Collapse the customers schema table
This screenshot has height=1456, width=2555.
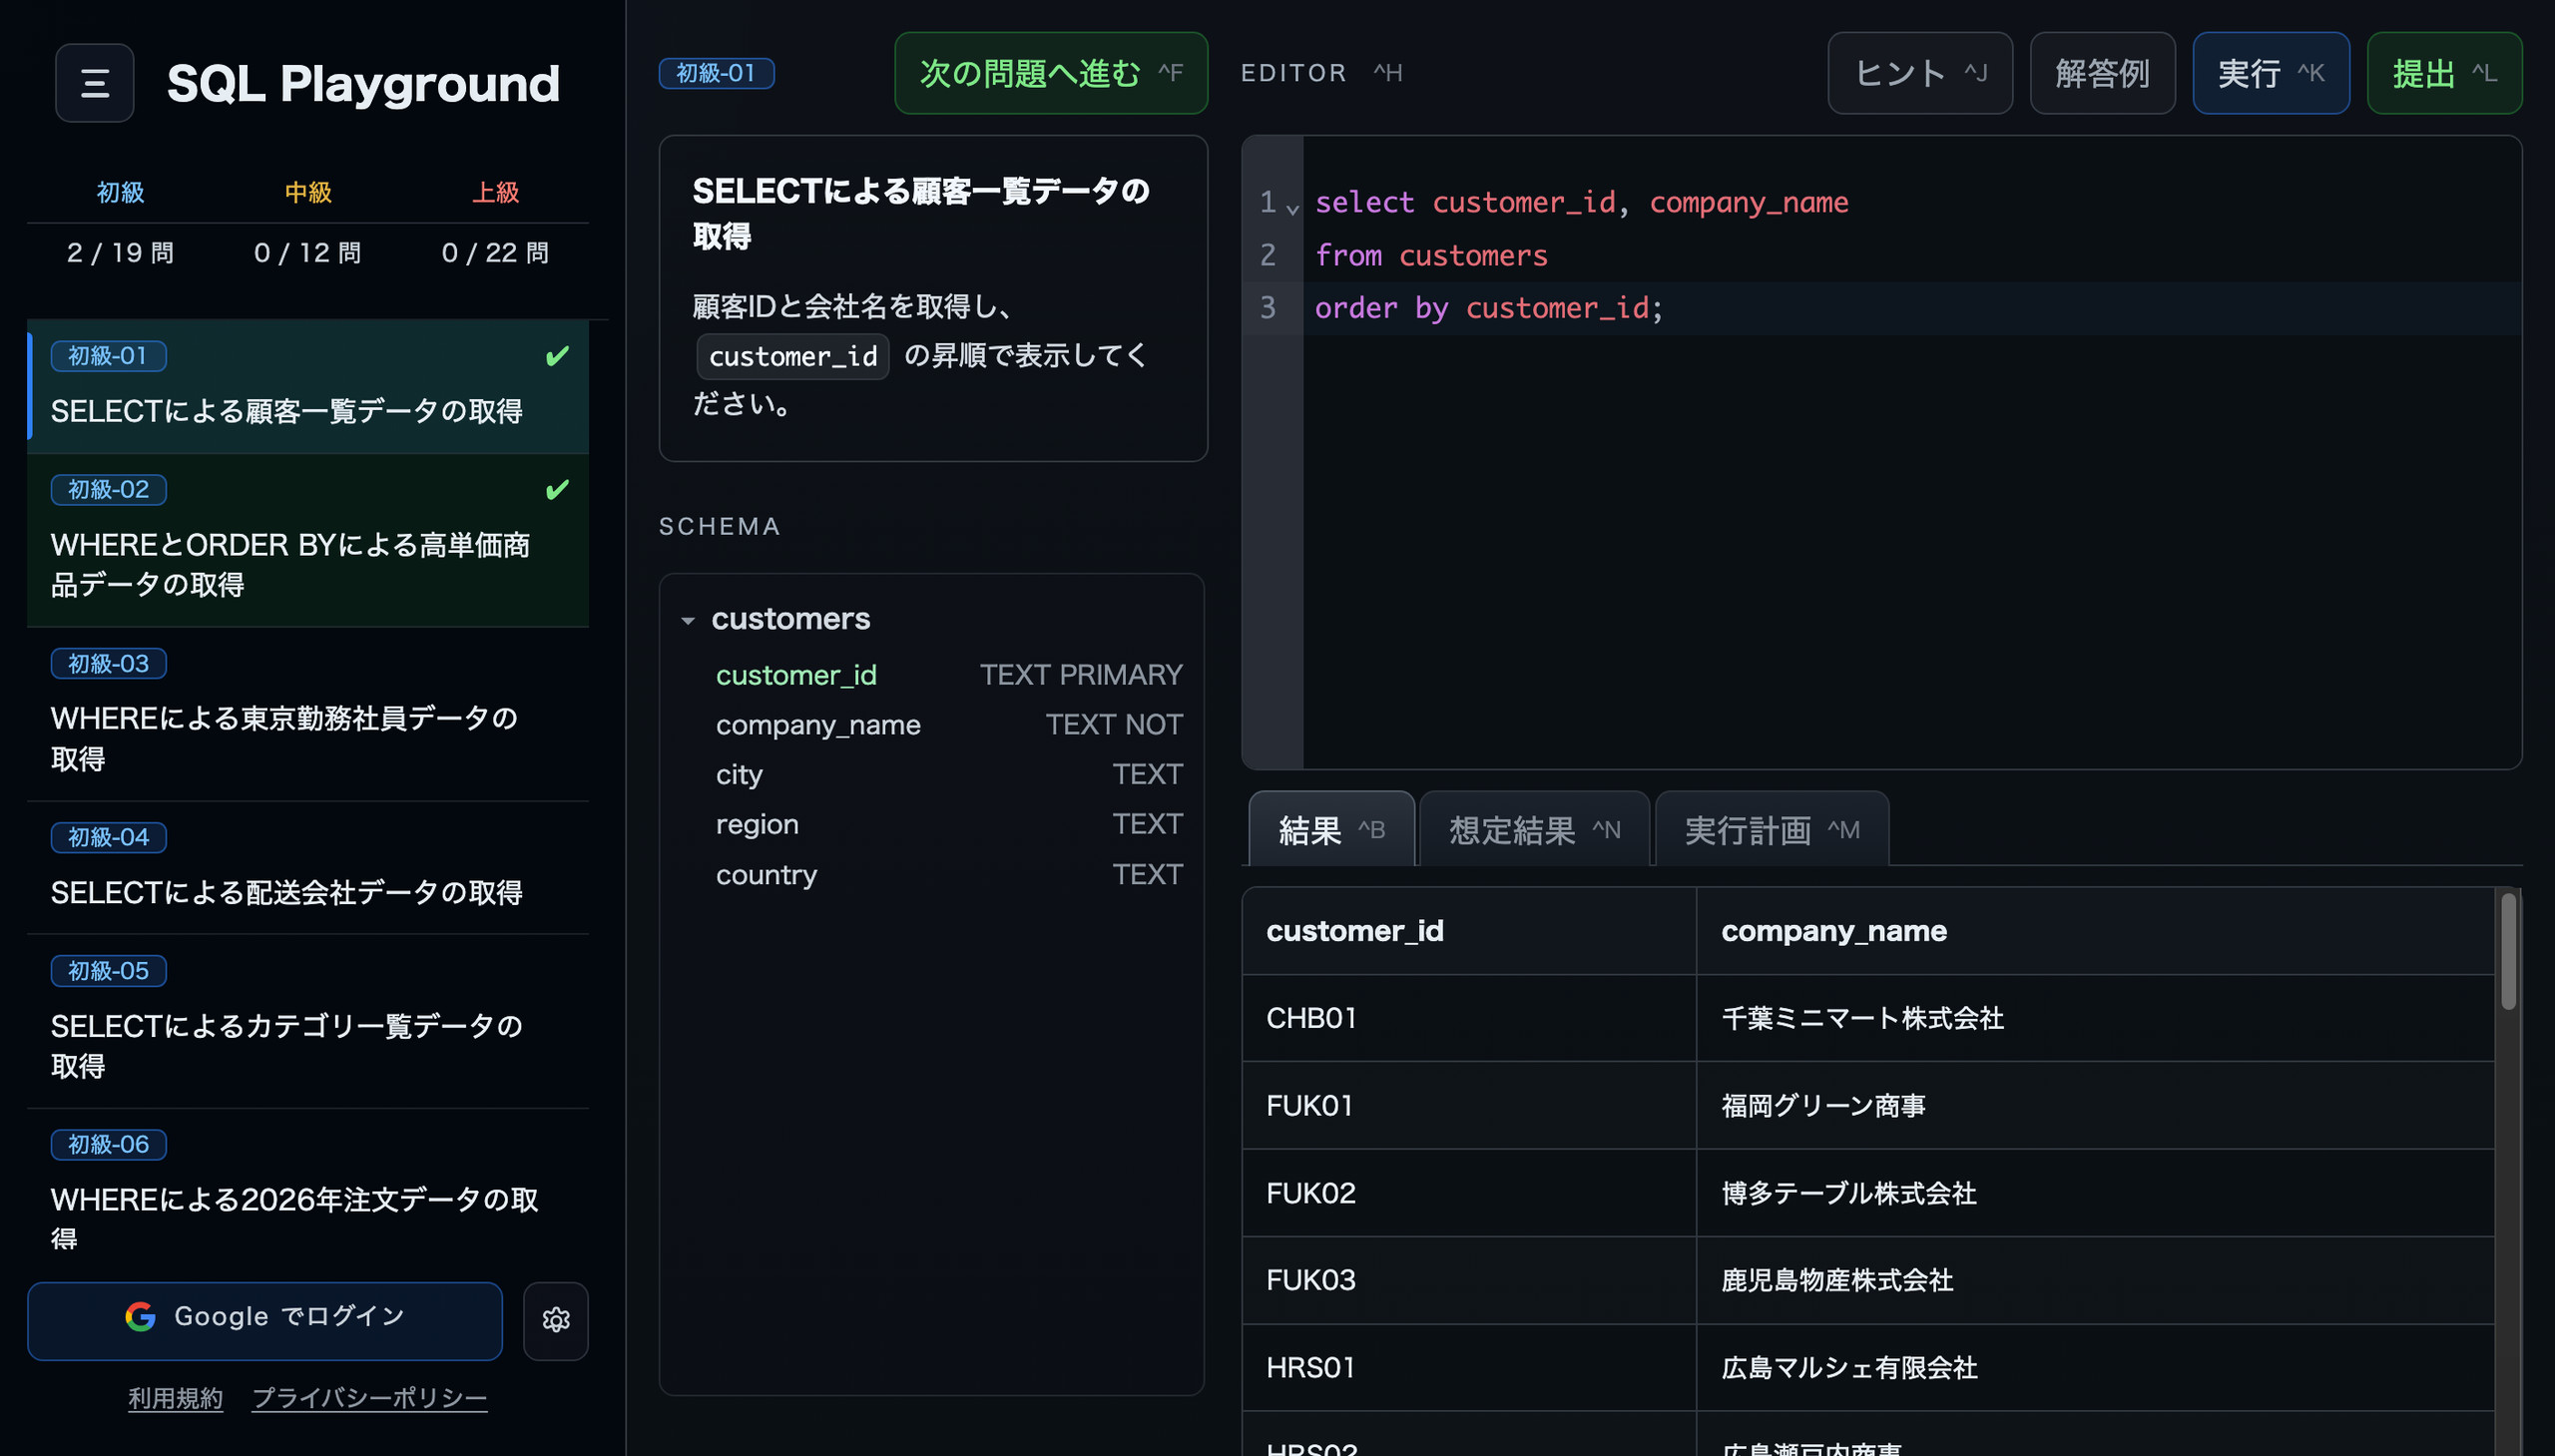[688, 621]
